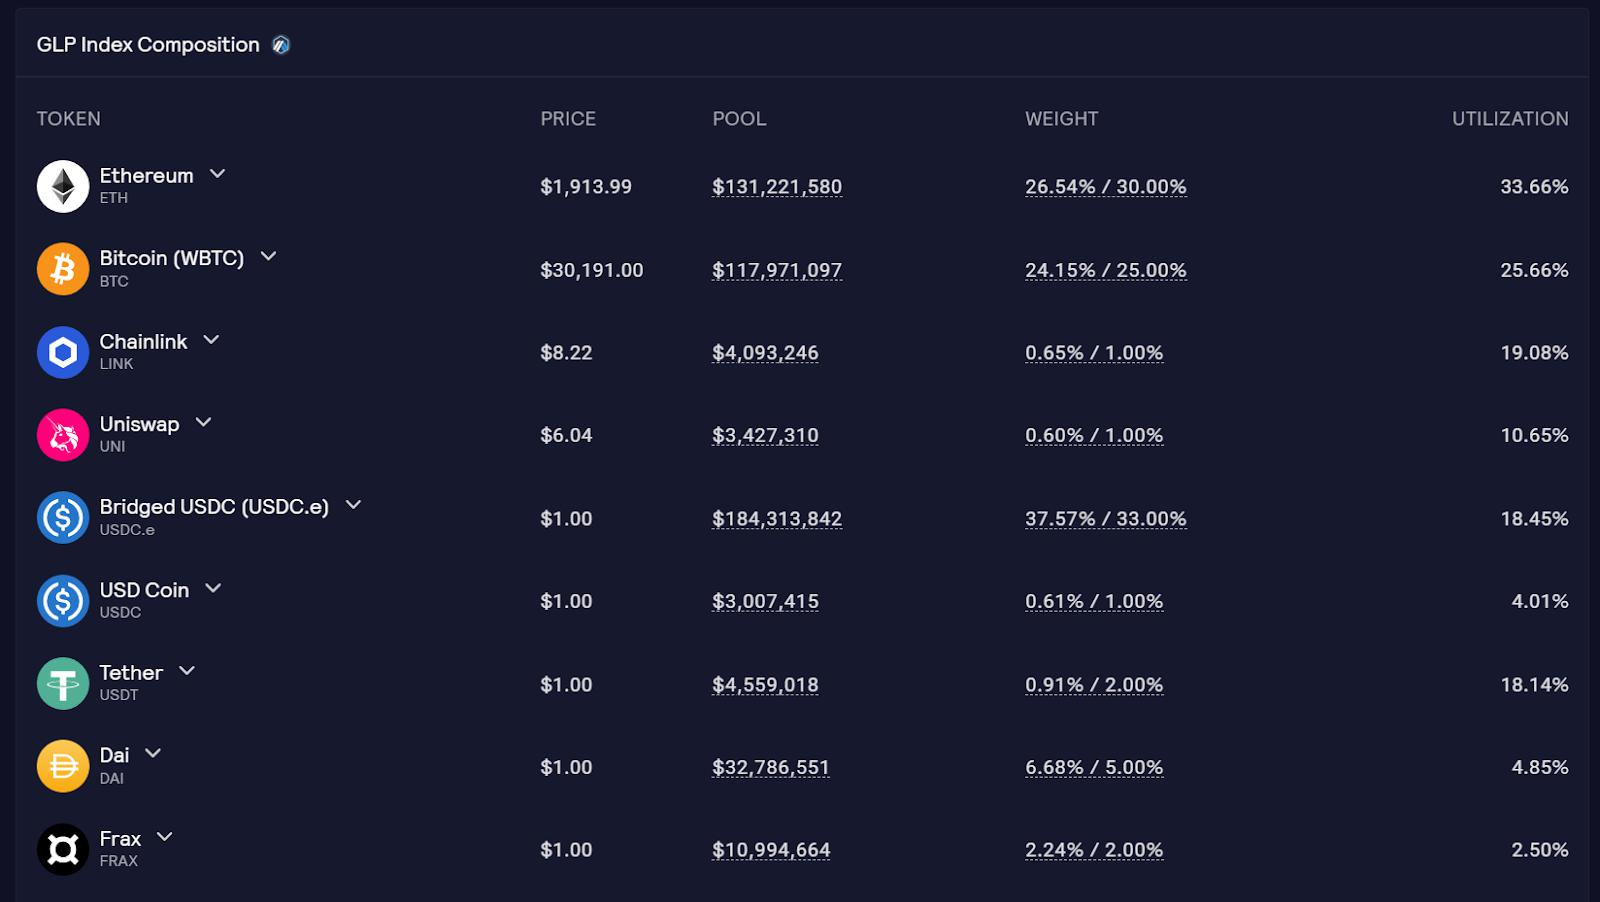Click the Dai yellow logo icon

point(63,767)
